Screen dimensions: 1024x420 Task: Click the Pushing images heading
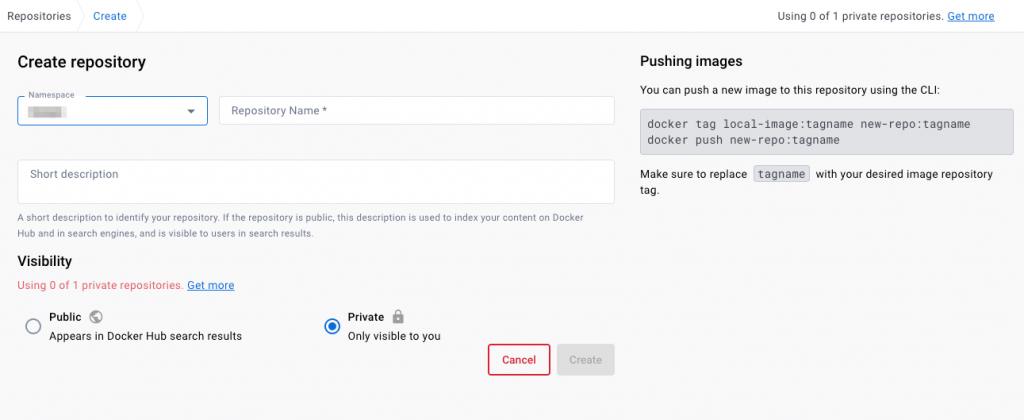click(691, 61)
